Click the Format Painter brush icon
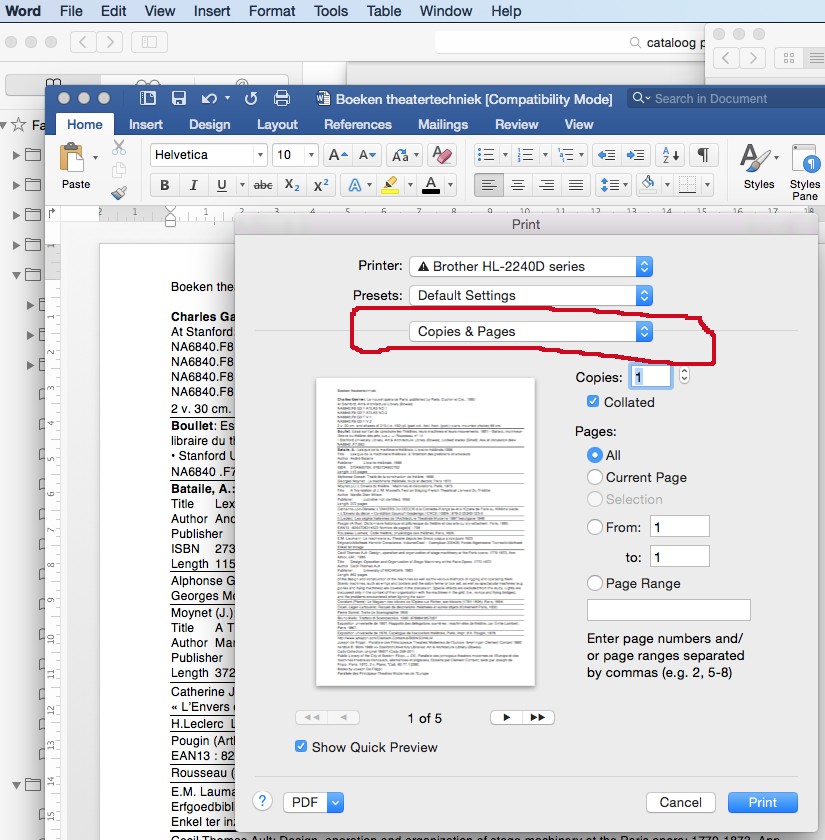 point(119,193)
